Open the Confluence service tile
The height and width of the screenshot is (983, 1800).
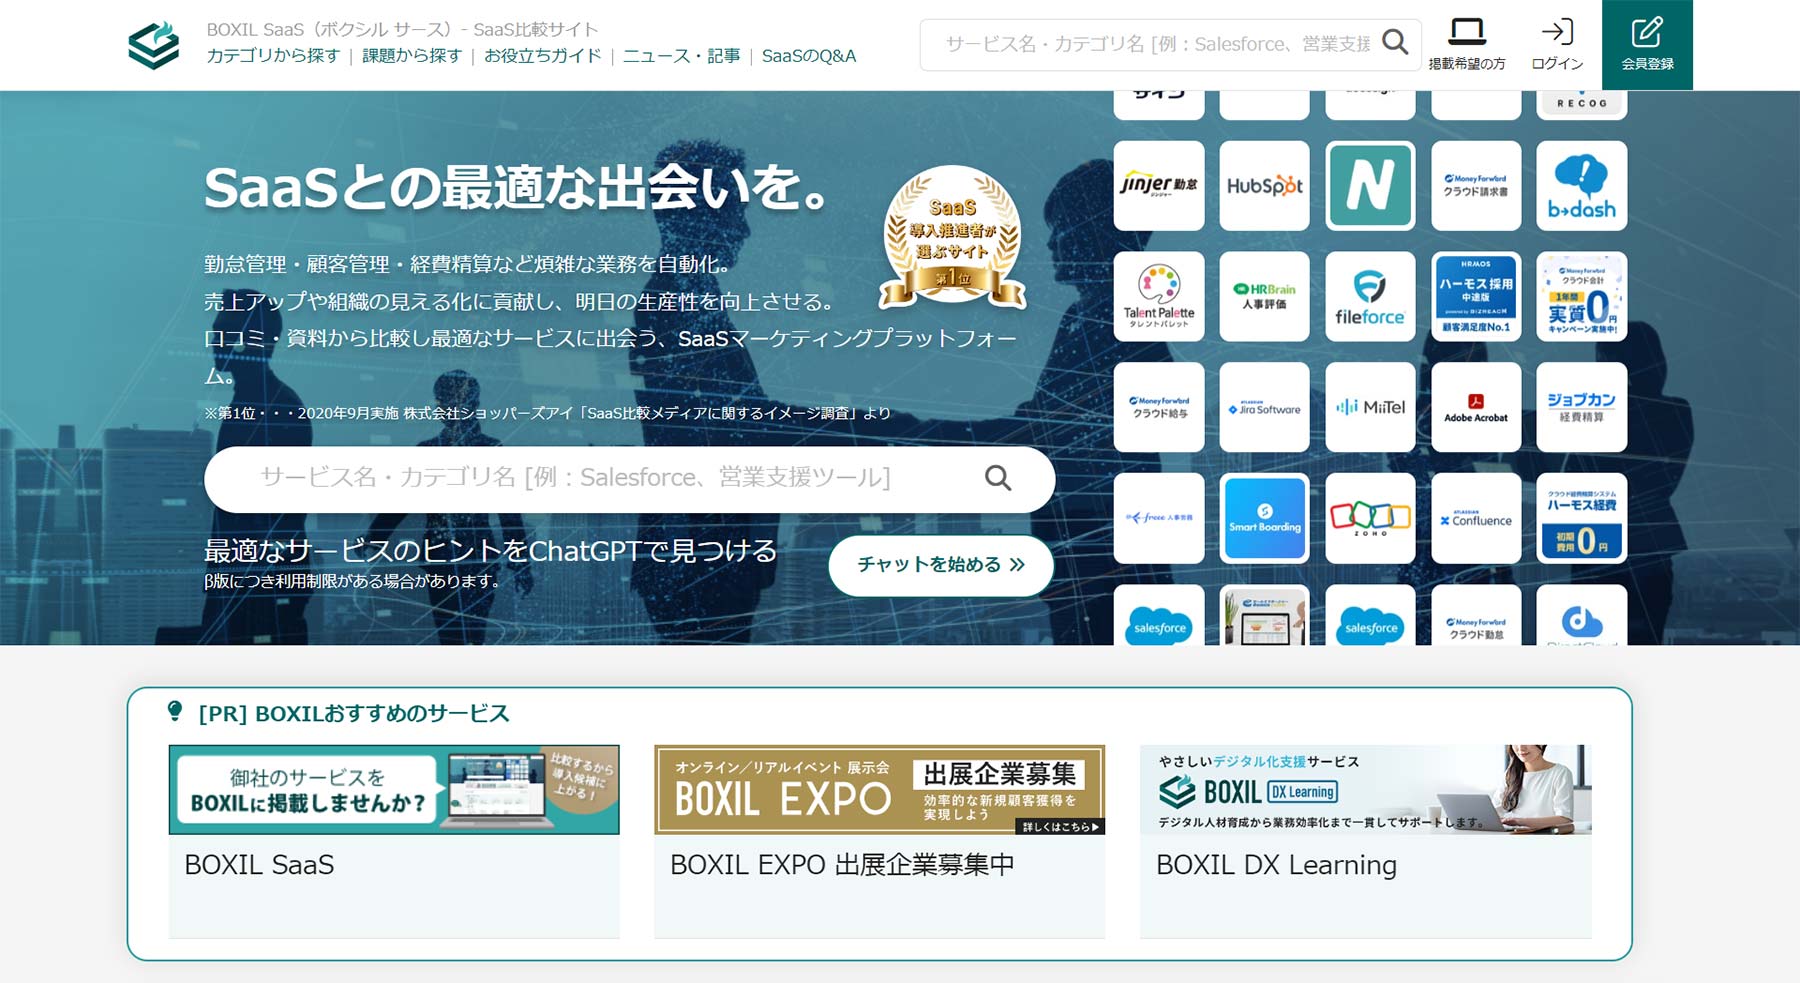coord(1476,518)
